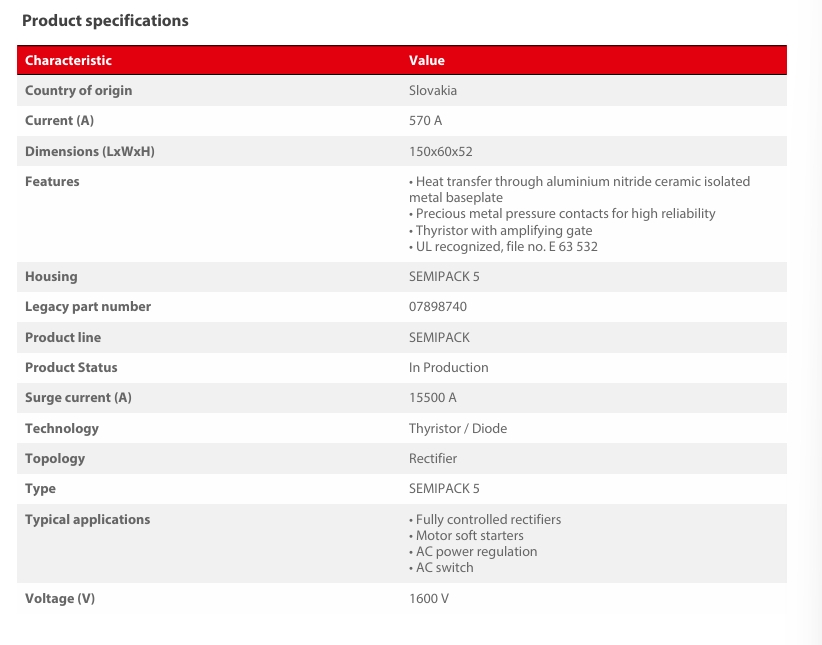Click the 150x60x52 dimensions value
This screenshot has width=822, height=645.
(441, 151)
